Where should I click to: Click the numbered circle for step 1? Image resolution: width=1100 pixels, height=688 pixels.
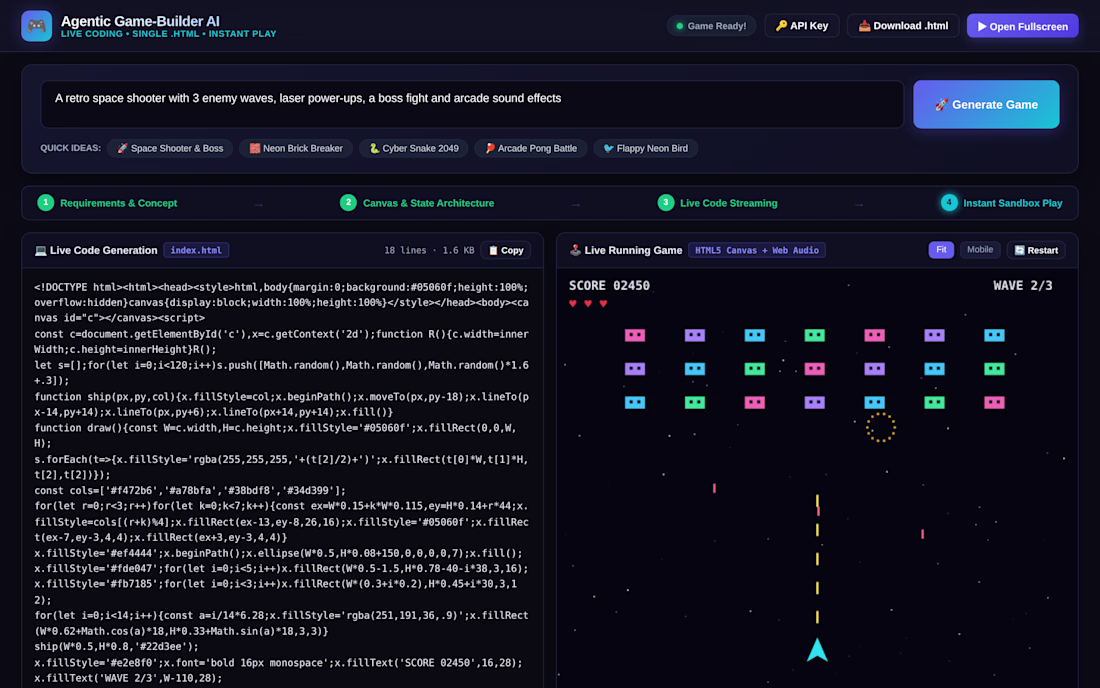tap(46, 203)
